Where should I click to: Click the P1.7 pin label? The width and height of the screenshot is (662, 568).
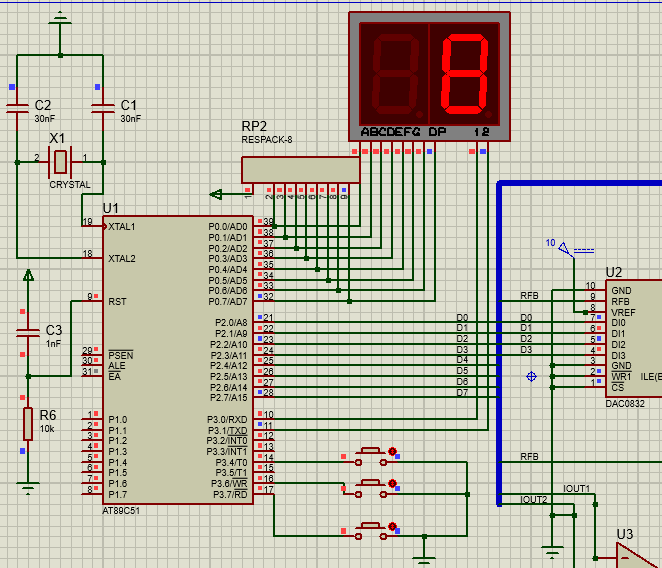[117, 494]
